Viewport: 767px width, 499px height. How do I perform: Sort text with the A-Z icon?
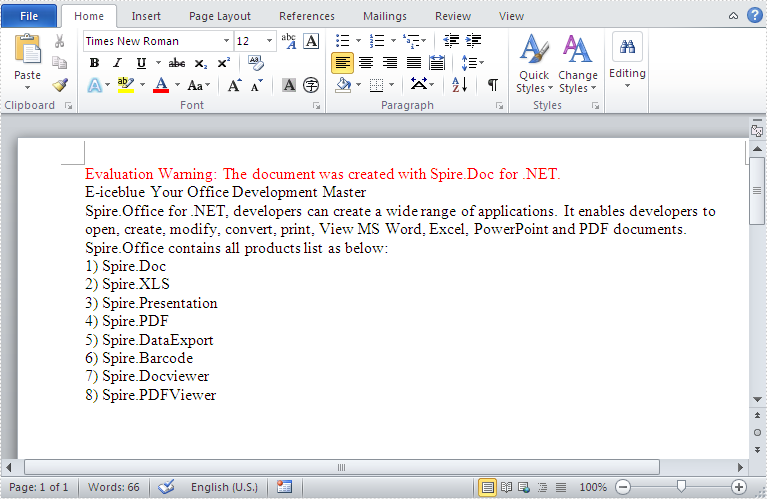459,85
